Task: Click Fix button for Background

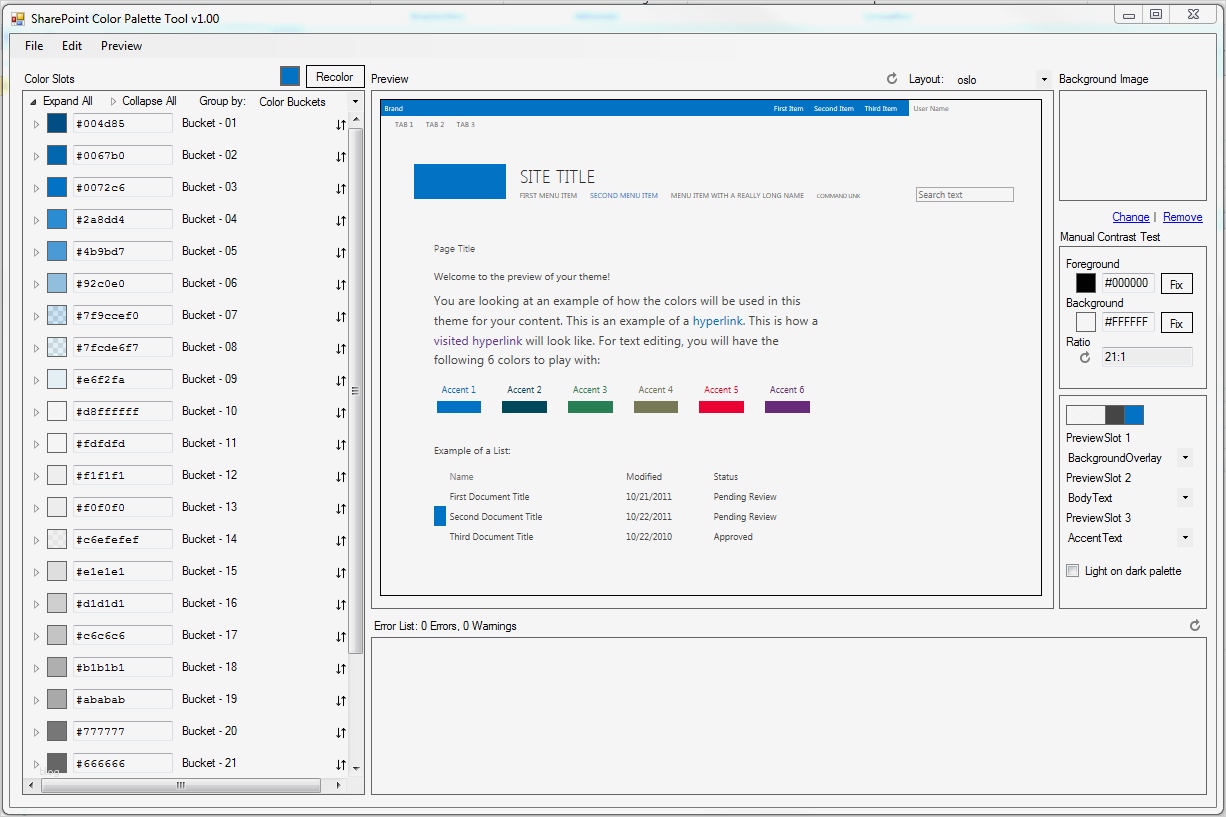Action: pyautogui.click(x=1176, y=323)
